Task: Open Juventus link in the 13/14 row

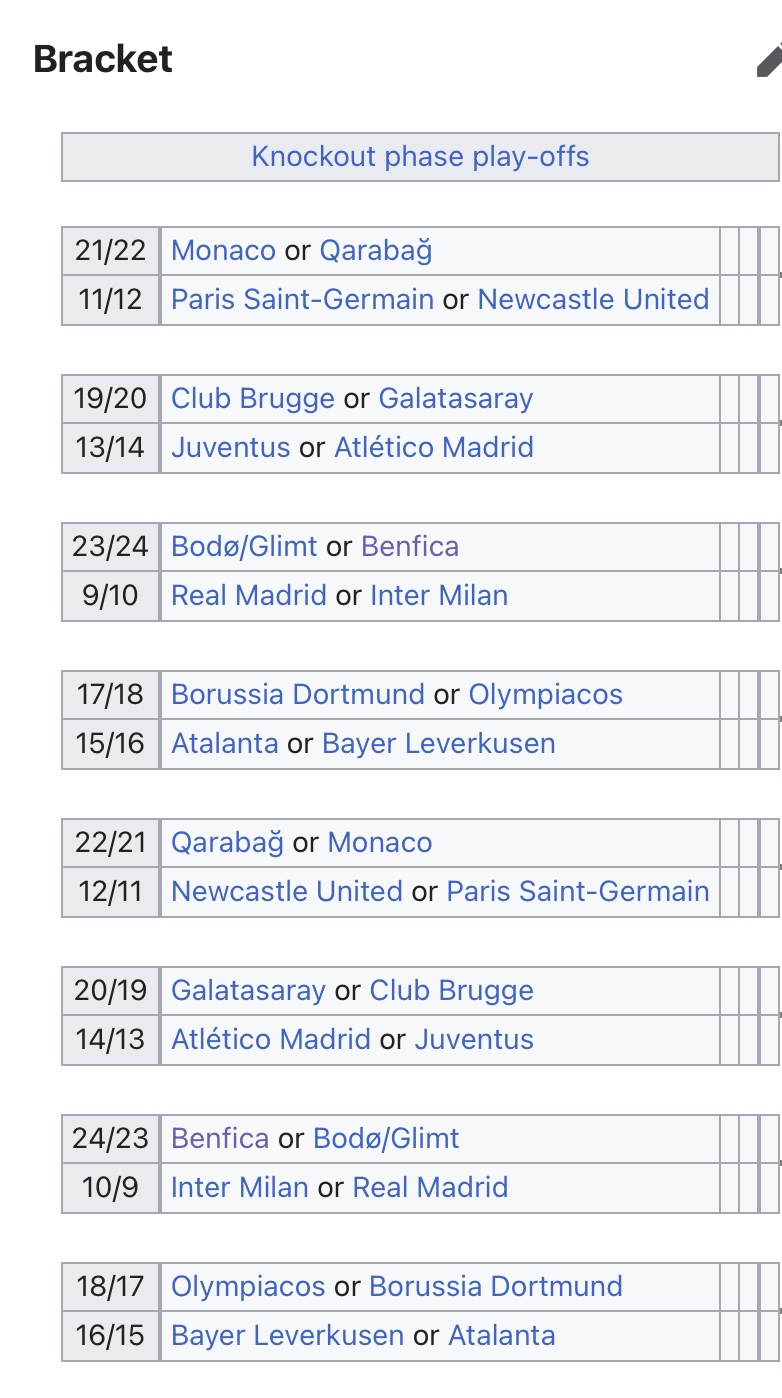Action: click(230, 447)
